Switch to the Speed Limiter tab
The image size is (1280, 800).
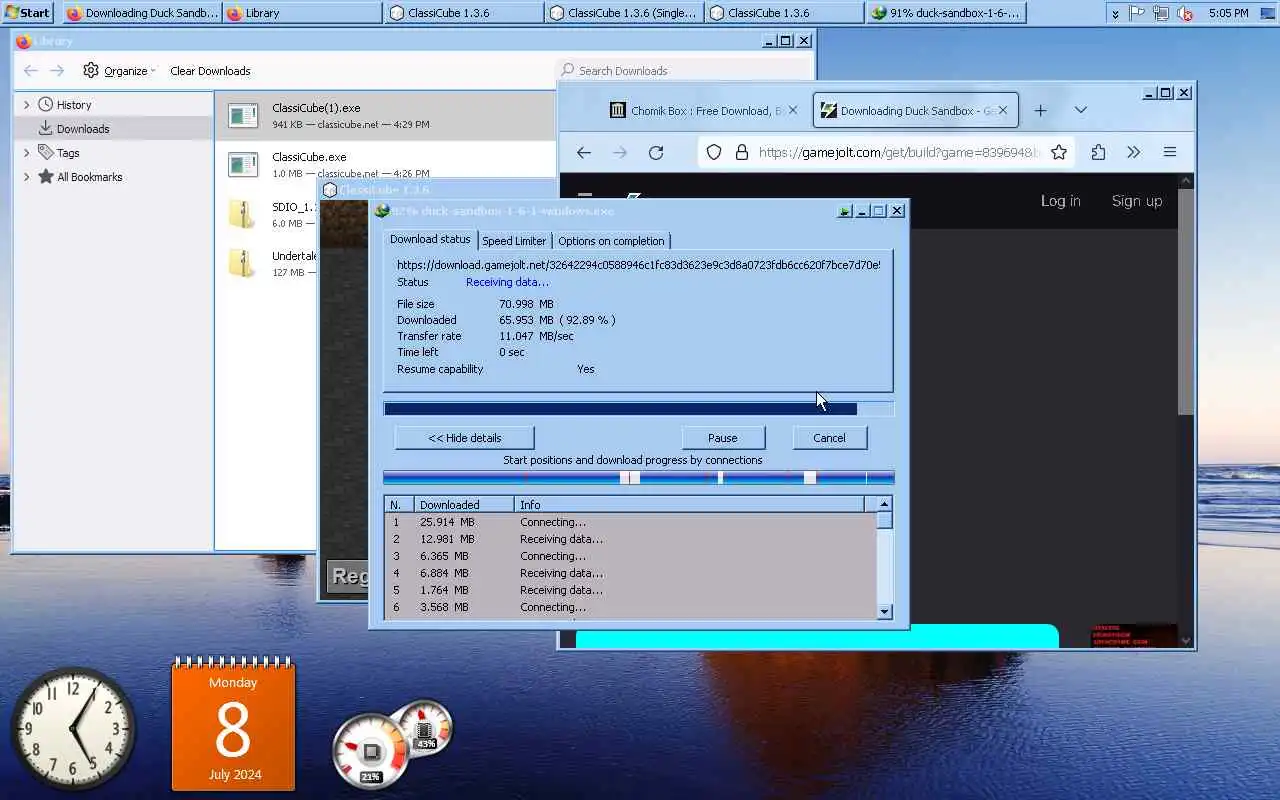click(514, 241)
